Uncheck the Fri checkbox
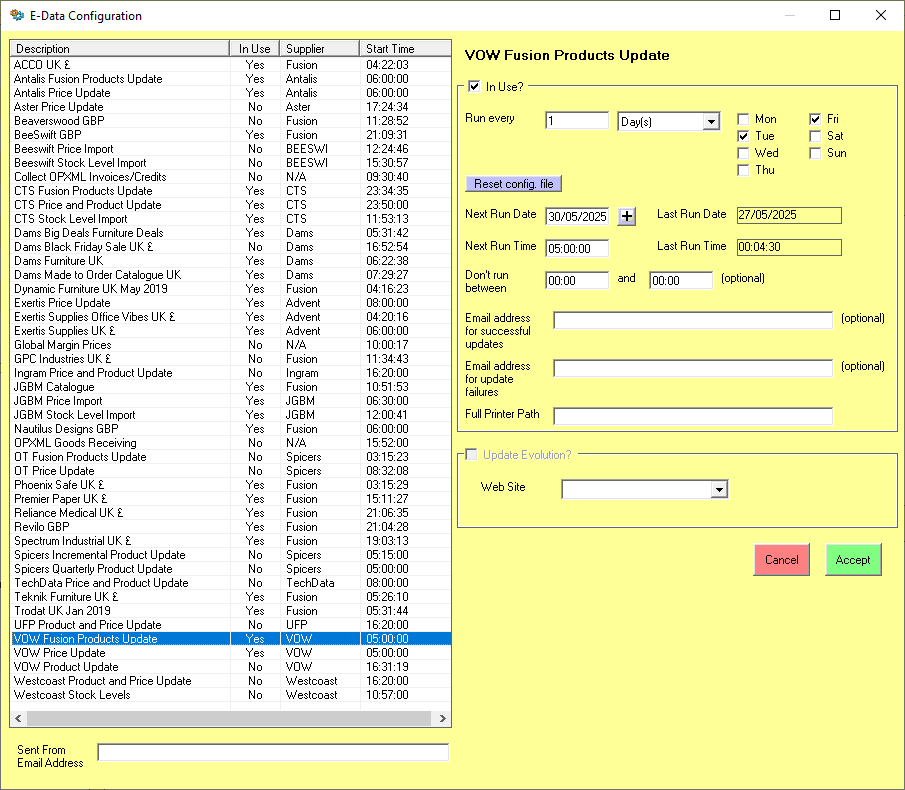905x790 pixels. [815, 119]
